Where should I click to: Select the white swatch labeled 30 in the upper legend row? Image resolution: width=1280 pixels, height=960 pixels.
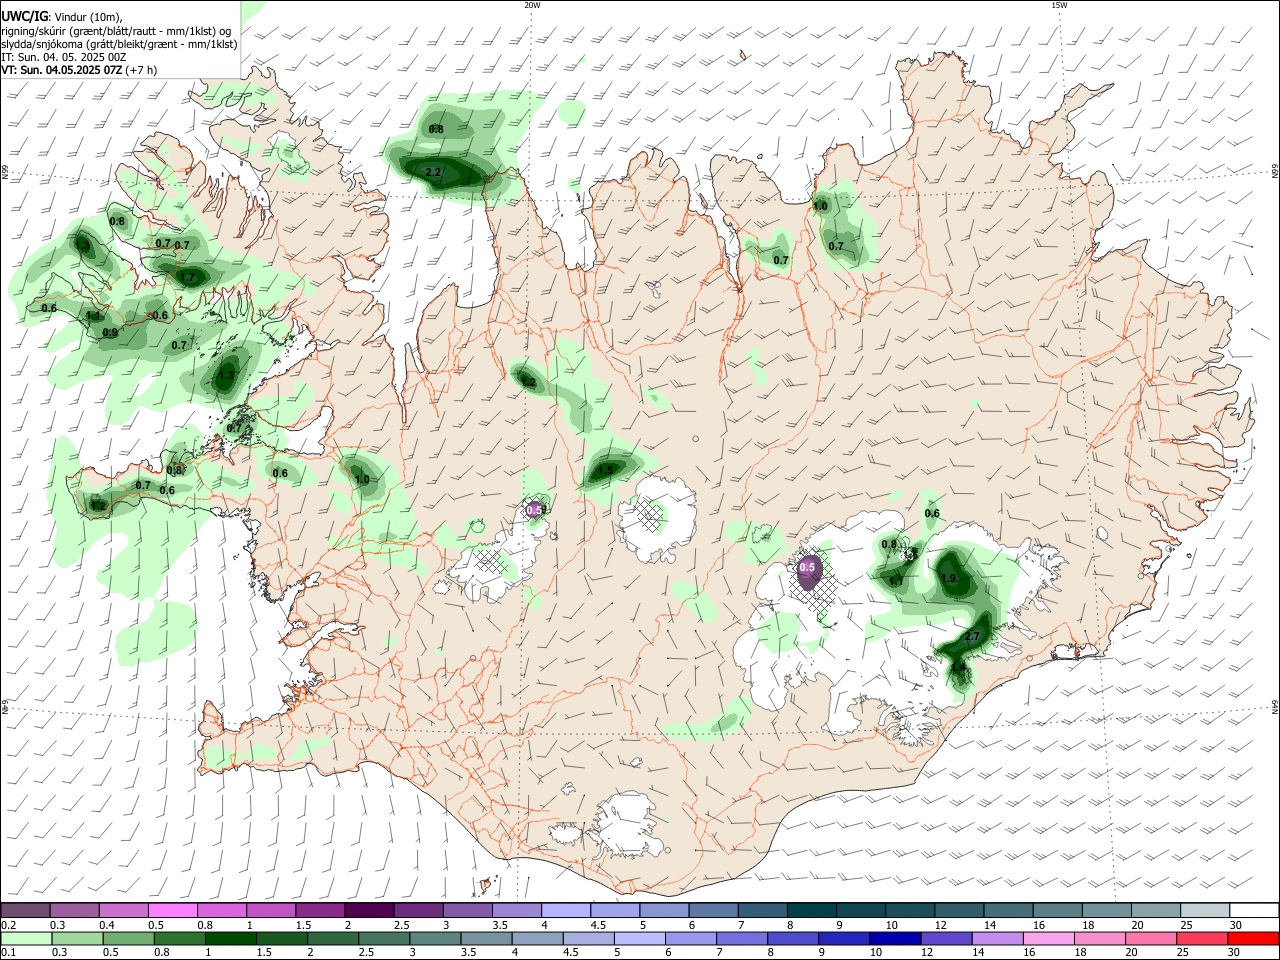coord(1253,910)
